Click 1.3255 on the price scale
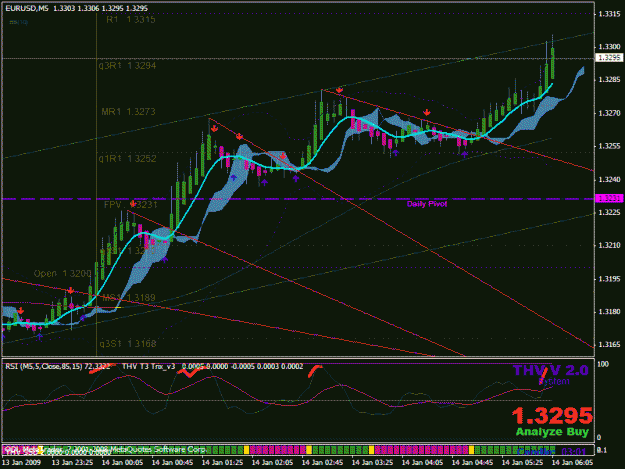The height and width of the screenshot is (469, 625). pos(609,146)
